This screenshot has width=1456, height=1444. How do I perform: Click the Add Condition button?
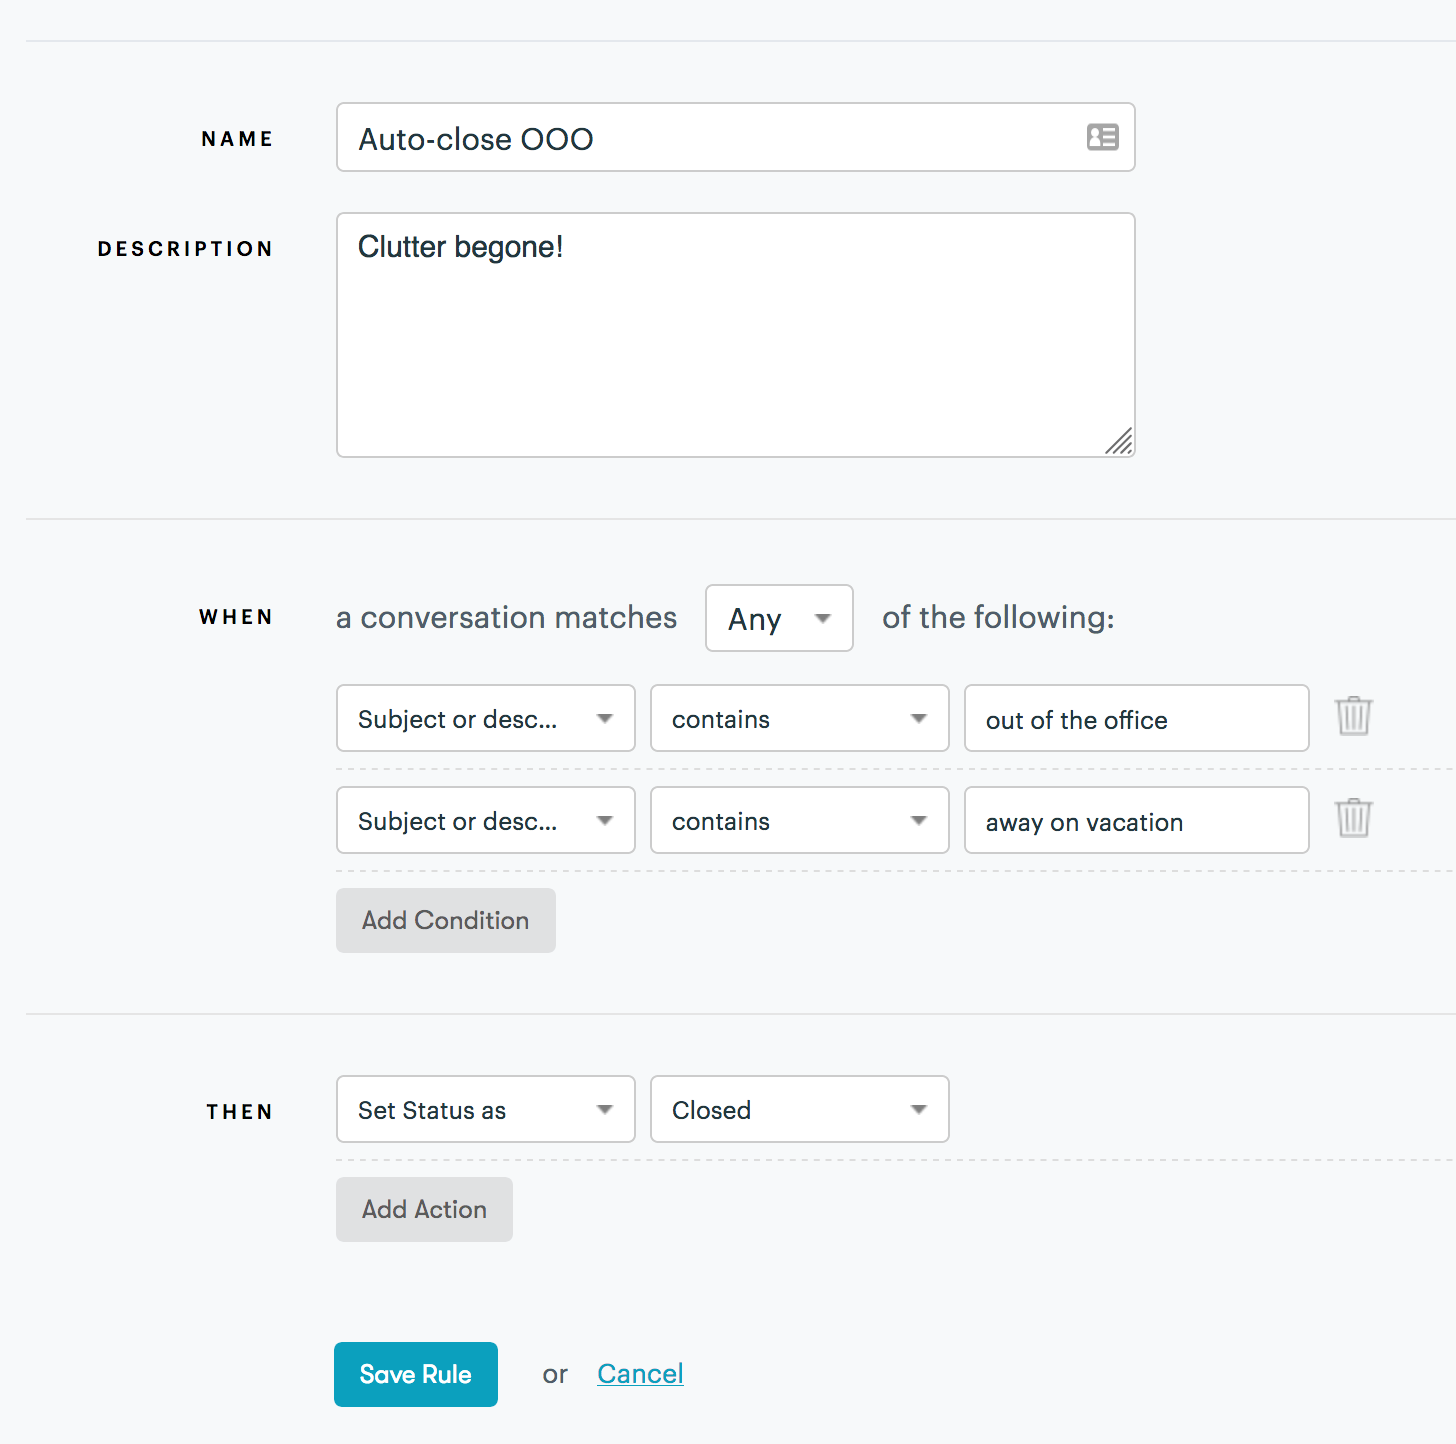(x=446, y=920)
